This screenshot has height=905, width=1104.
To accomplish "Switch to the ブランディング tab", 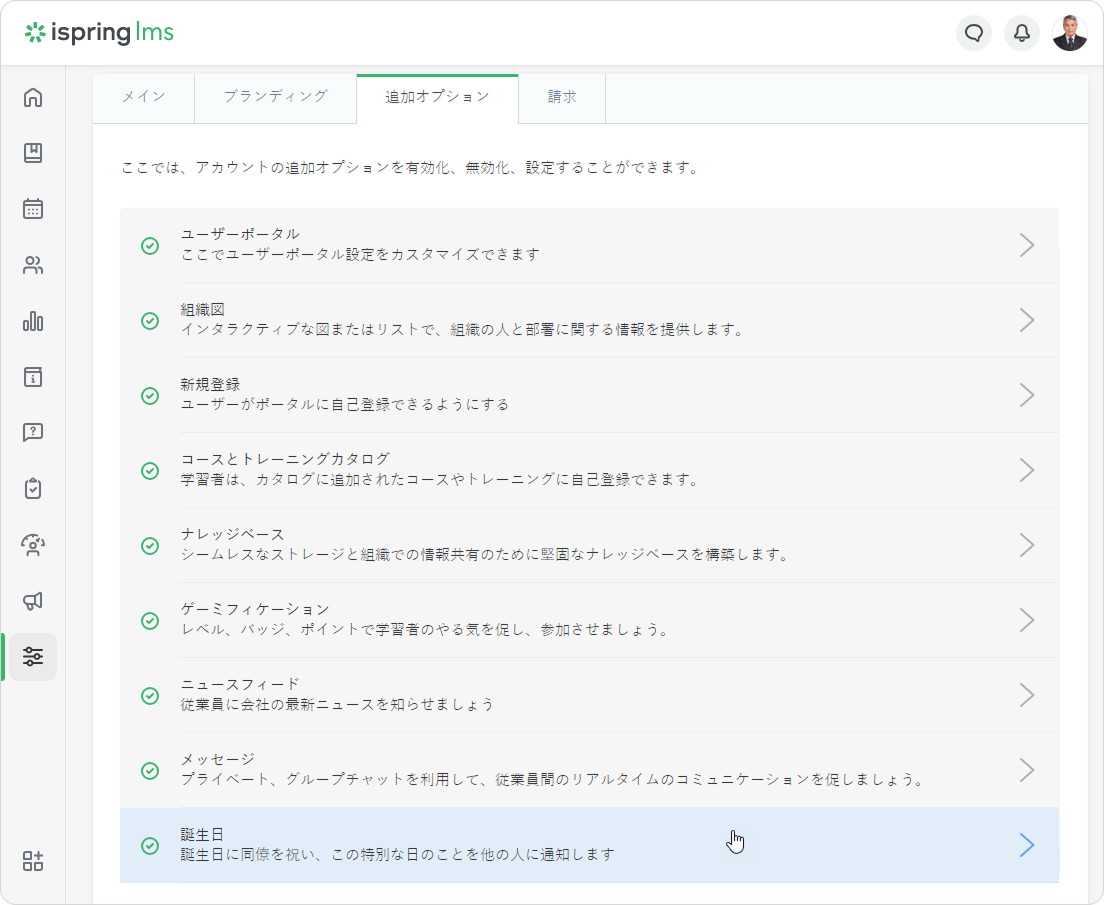I will point(275,97).
